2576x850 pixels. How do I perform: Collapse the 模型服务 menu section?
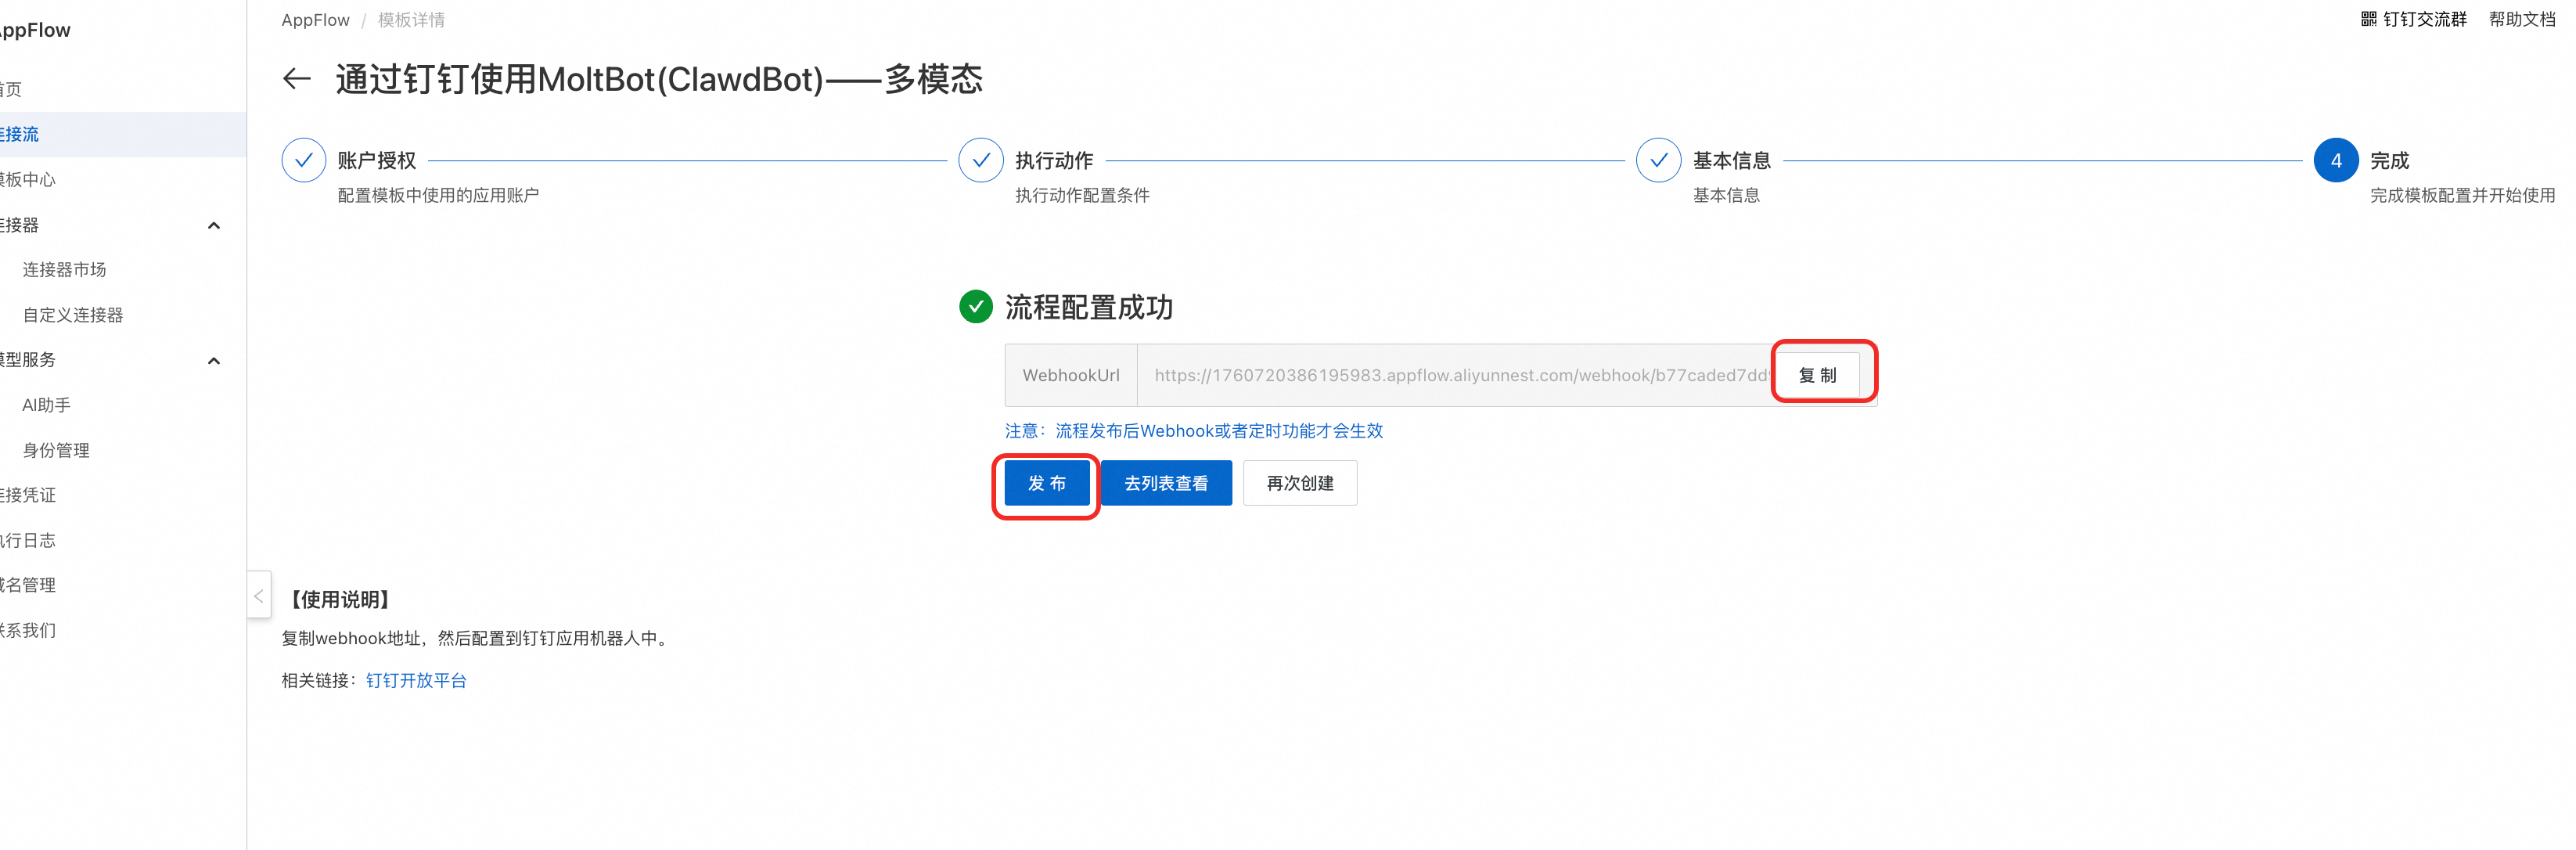coord(213,360)
